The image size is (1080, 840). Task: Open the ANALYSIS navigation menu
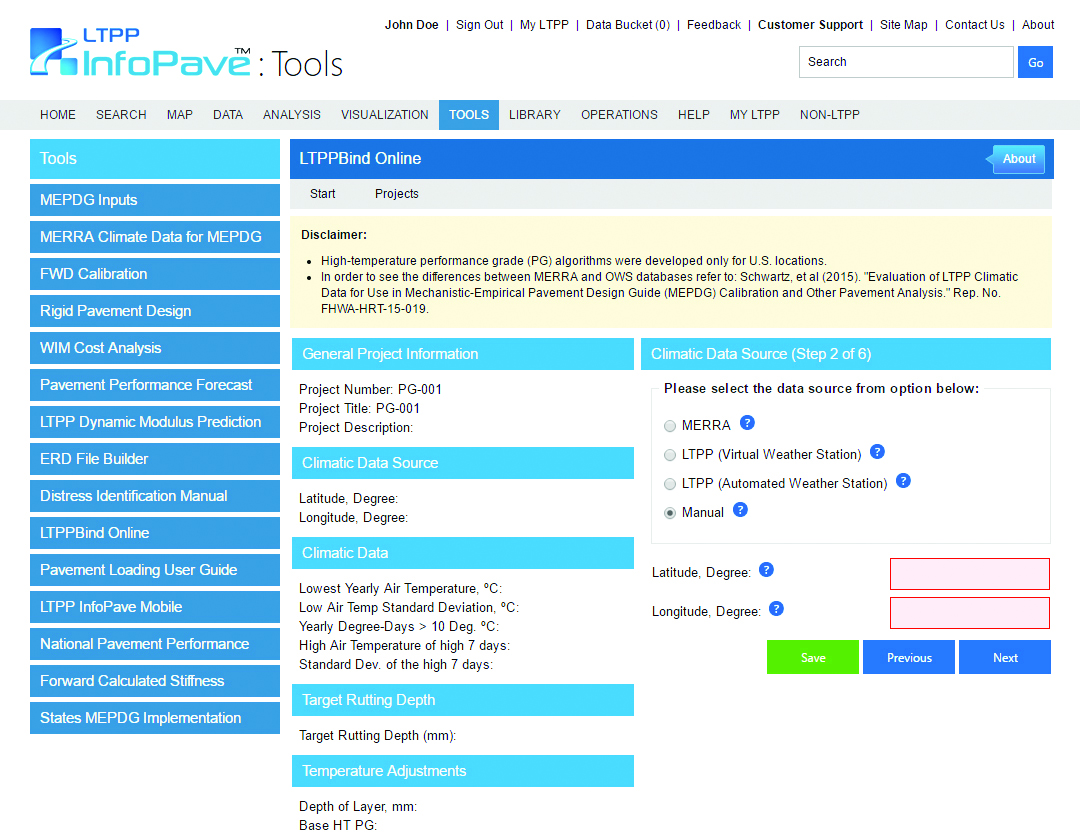click(x=292, y=115)
